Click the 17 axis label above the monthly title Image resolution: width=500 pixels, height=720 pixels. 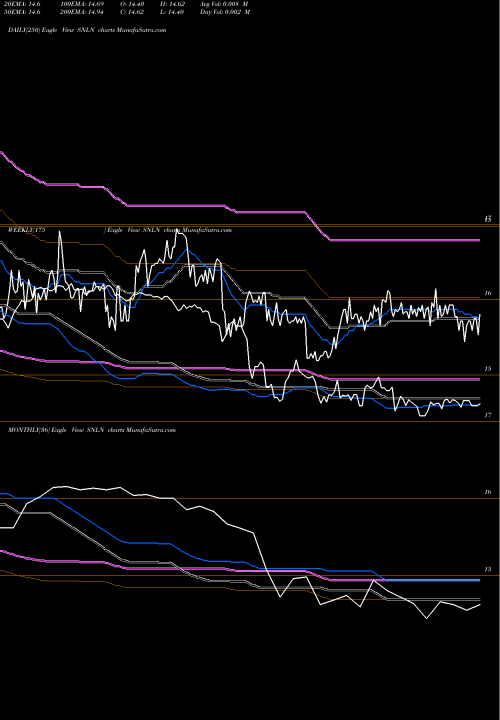(488, 415)
